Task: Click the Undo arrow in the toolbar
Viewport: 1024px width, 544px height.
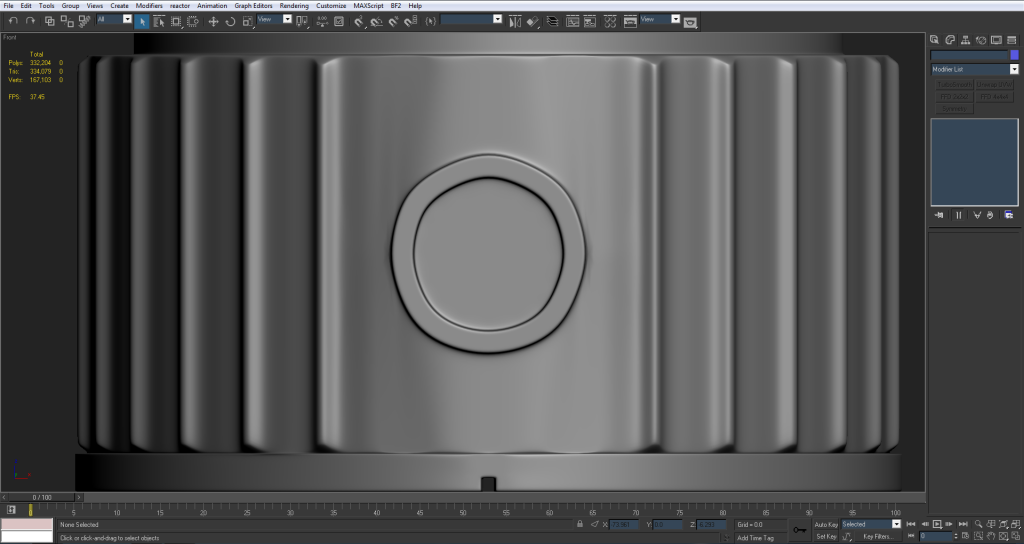Action: [13, 20]
